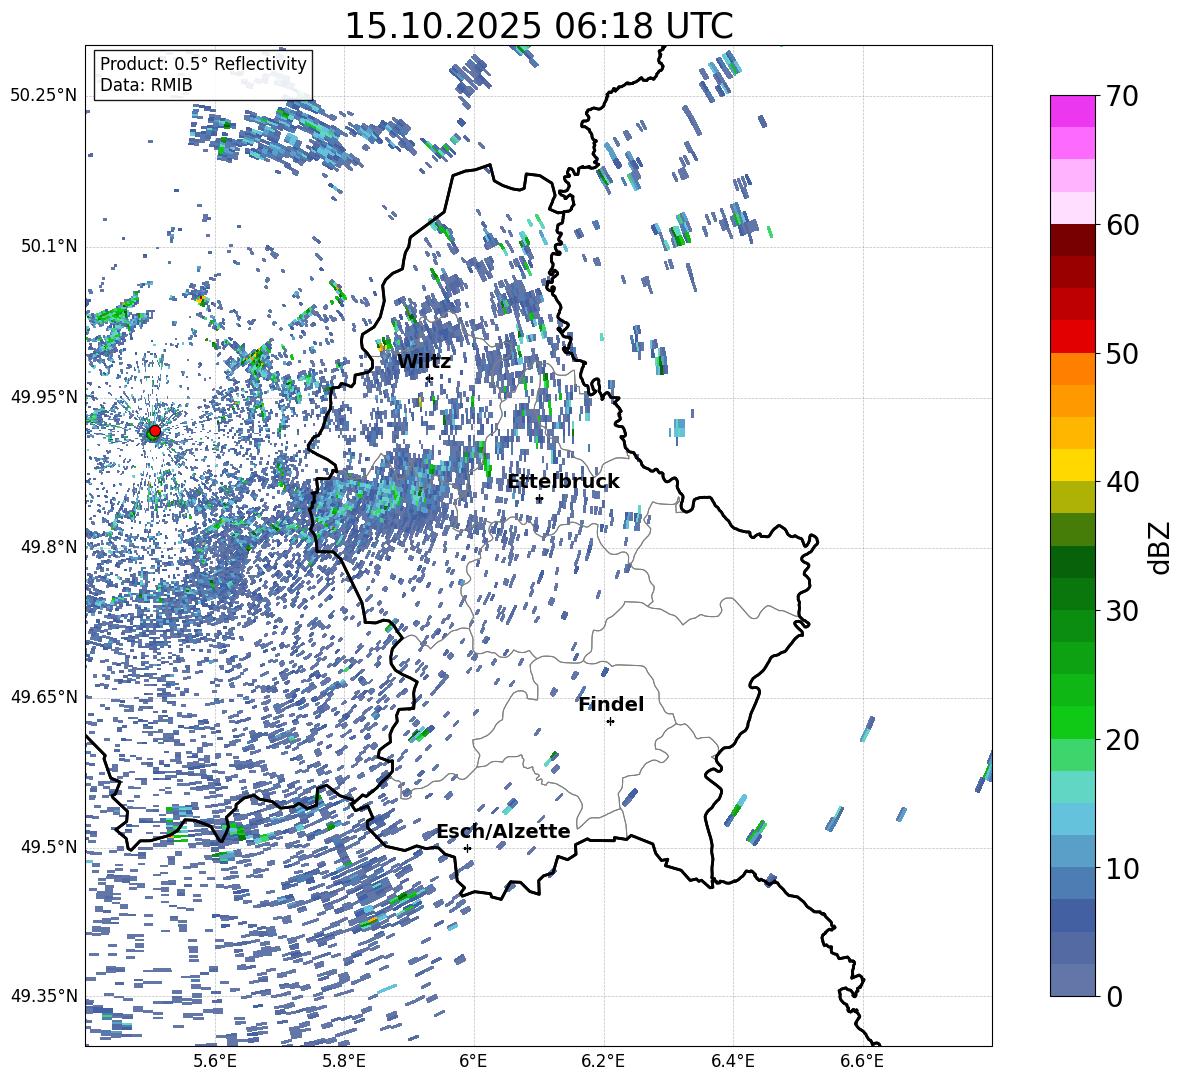Click the title '15.10.2025 06:18 UTC'
Viewport: 1184px width, 1081px height.
(x=538, y=26)
